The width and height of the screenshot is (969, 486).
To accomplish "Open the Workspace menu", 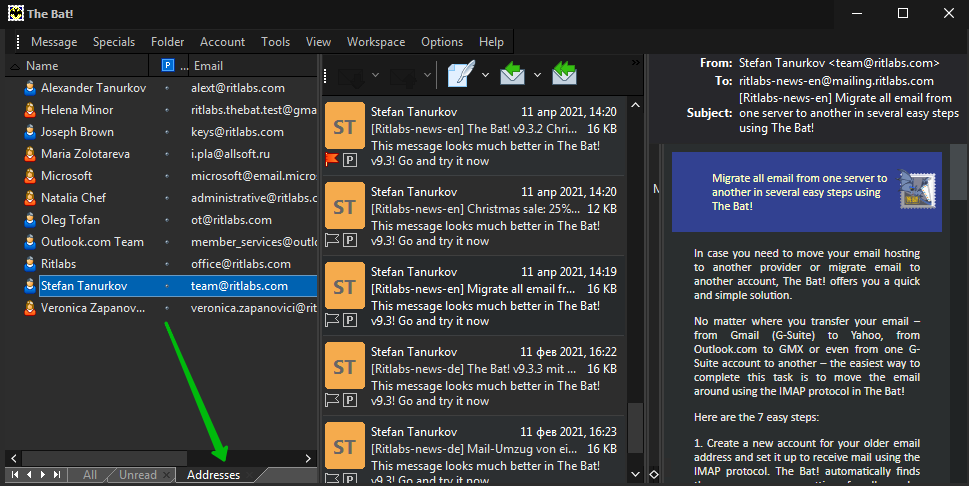I will (x=376, y=42).
